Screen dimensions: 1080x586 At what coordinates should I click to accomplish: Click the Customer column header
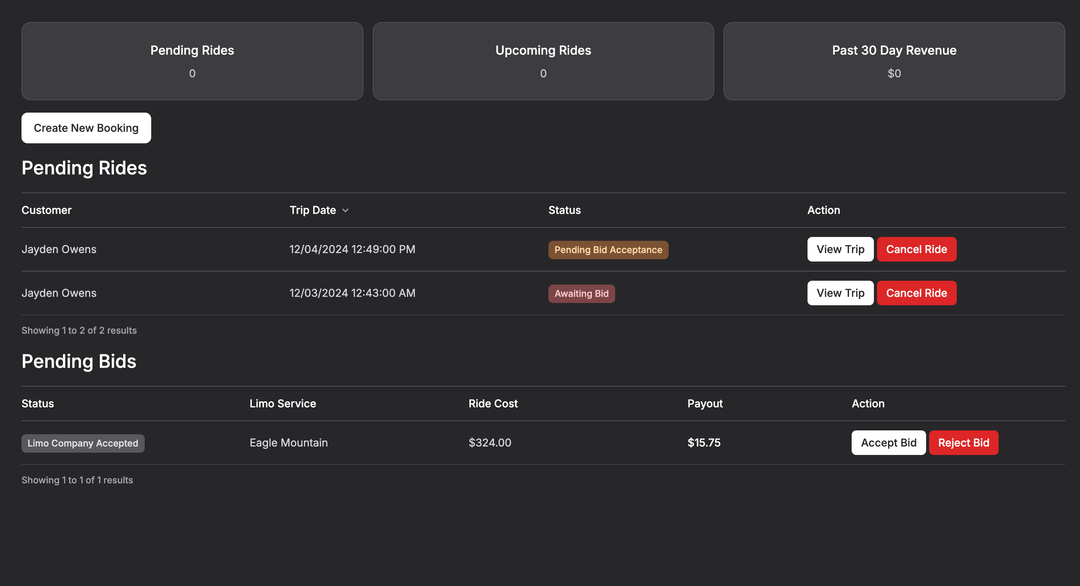click(46, 210)
